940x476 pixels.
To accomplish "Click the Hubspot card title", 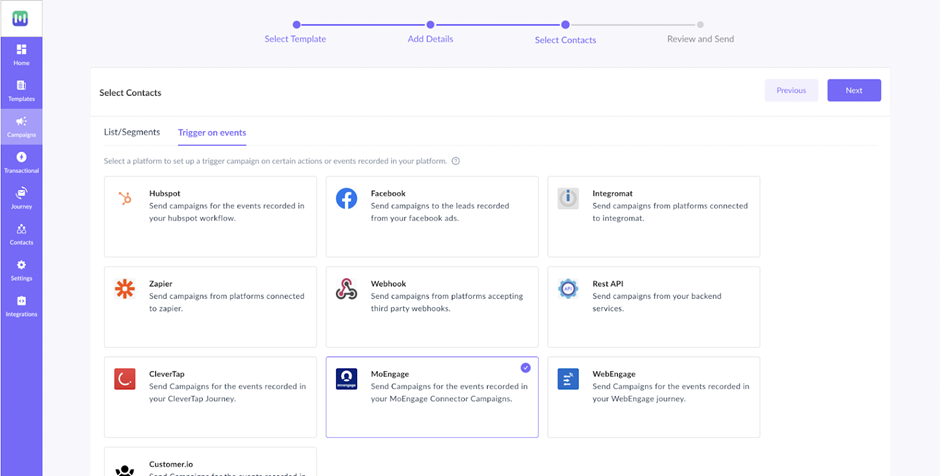I will click(x=164, y=194).
